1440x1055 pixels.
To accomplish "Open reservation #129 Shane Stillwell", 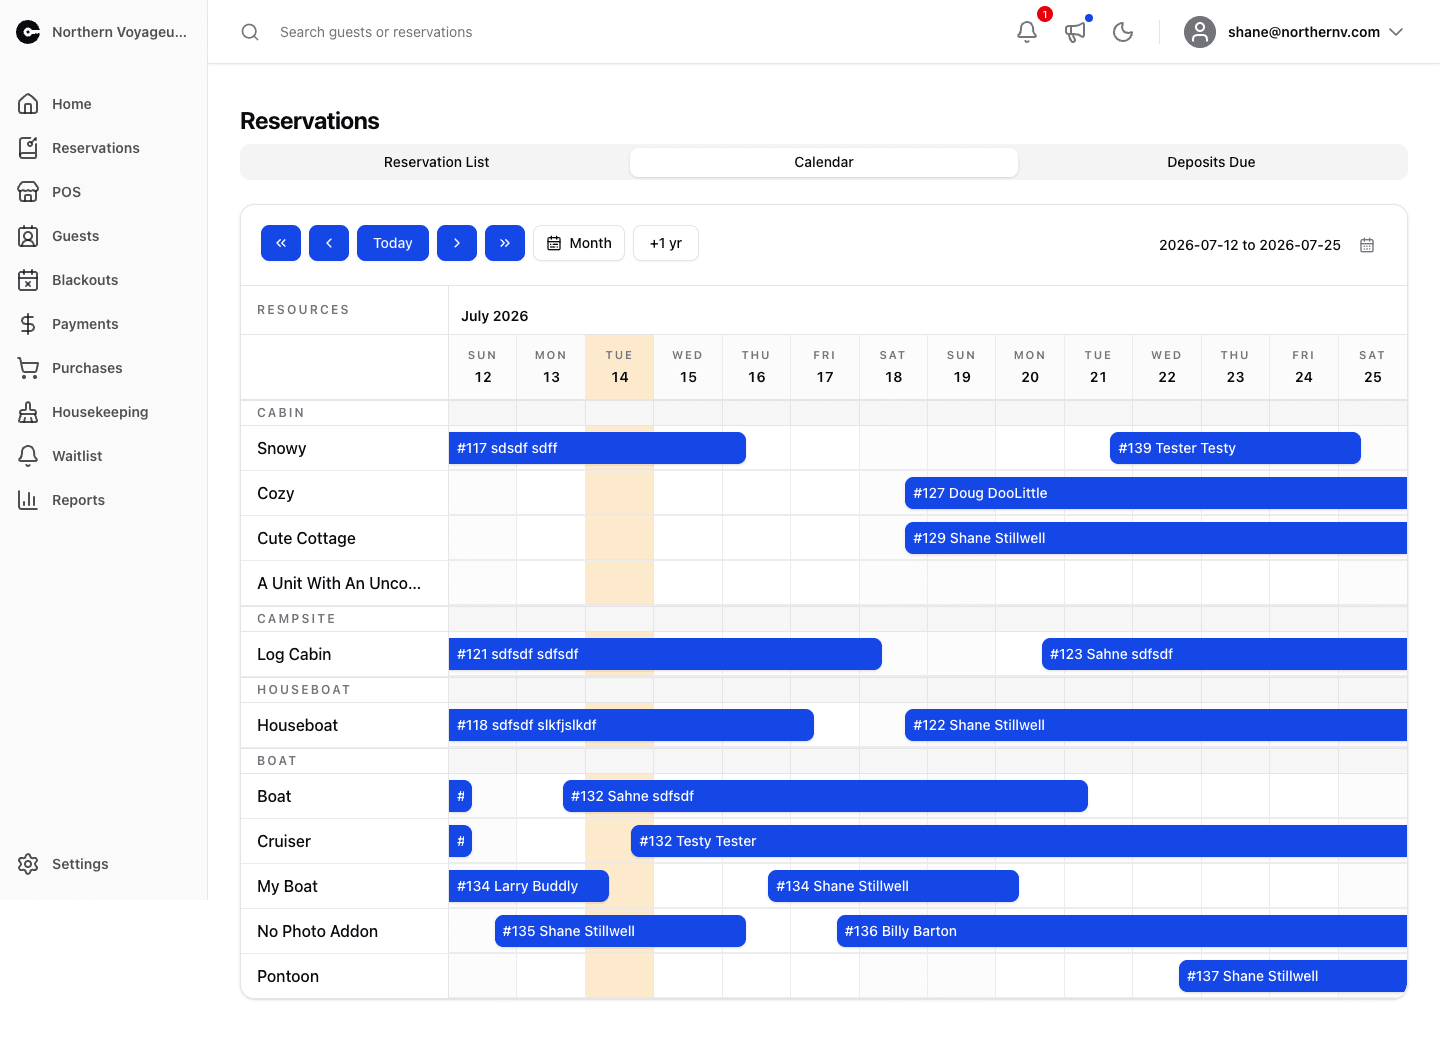I will [x=1156, y=538].
